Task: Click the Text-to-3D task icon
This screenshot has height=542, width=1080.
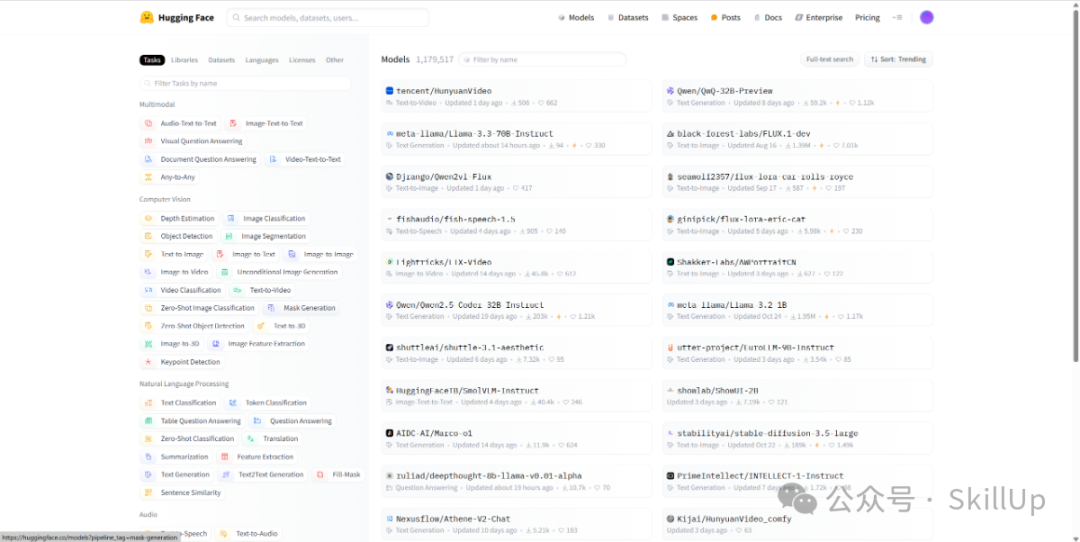Action: pyautogui.click(x=261, y=326)
